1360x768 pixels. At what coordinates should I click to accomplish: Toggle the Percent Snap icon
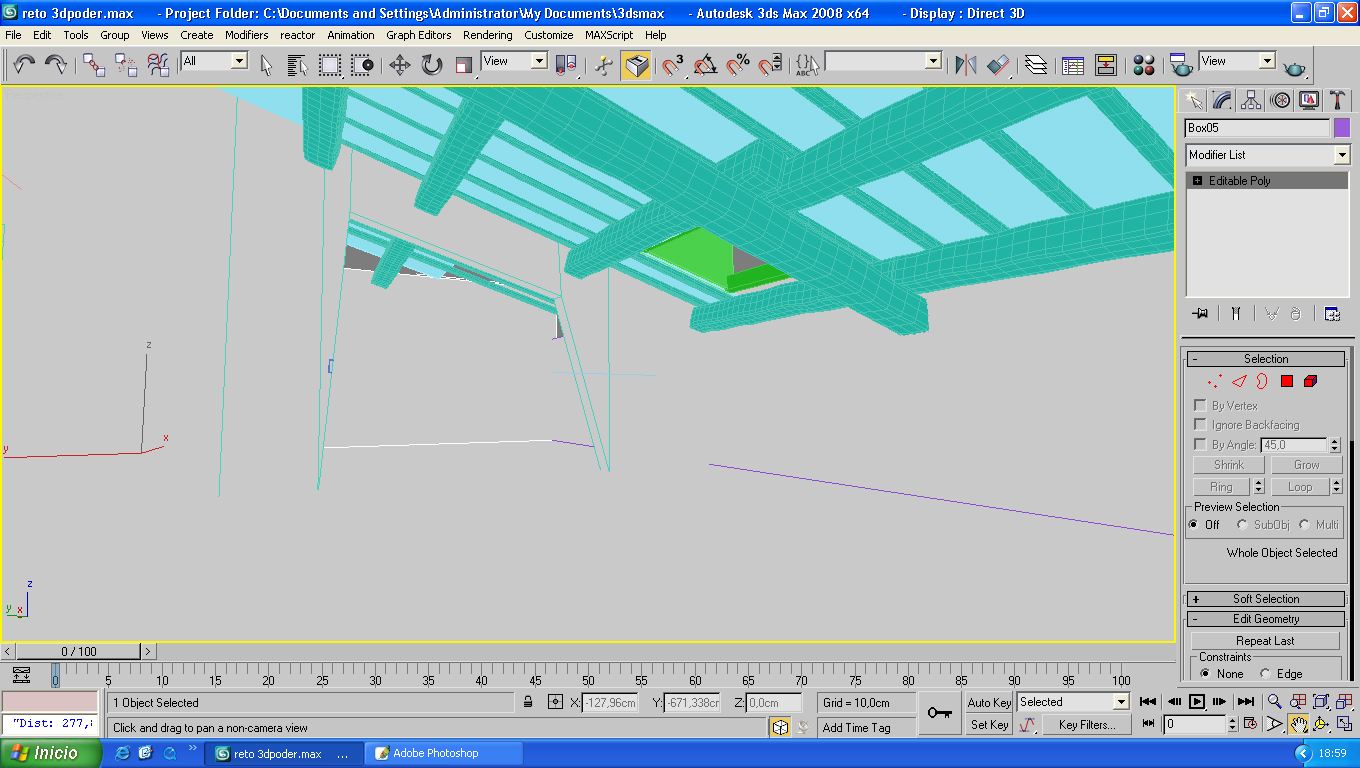click(737, 65)
